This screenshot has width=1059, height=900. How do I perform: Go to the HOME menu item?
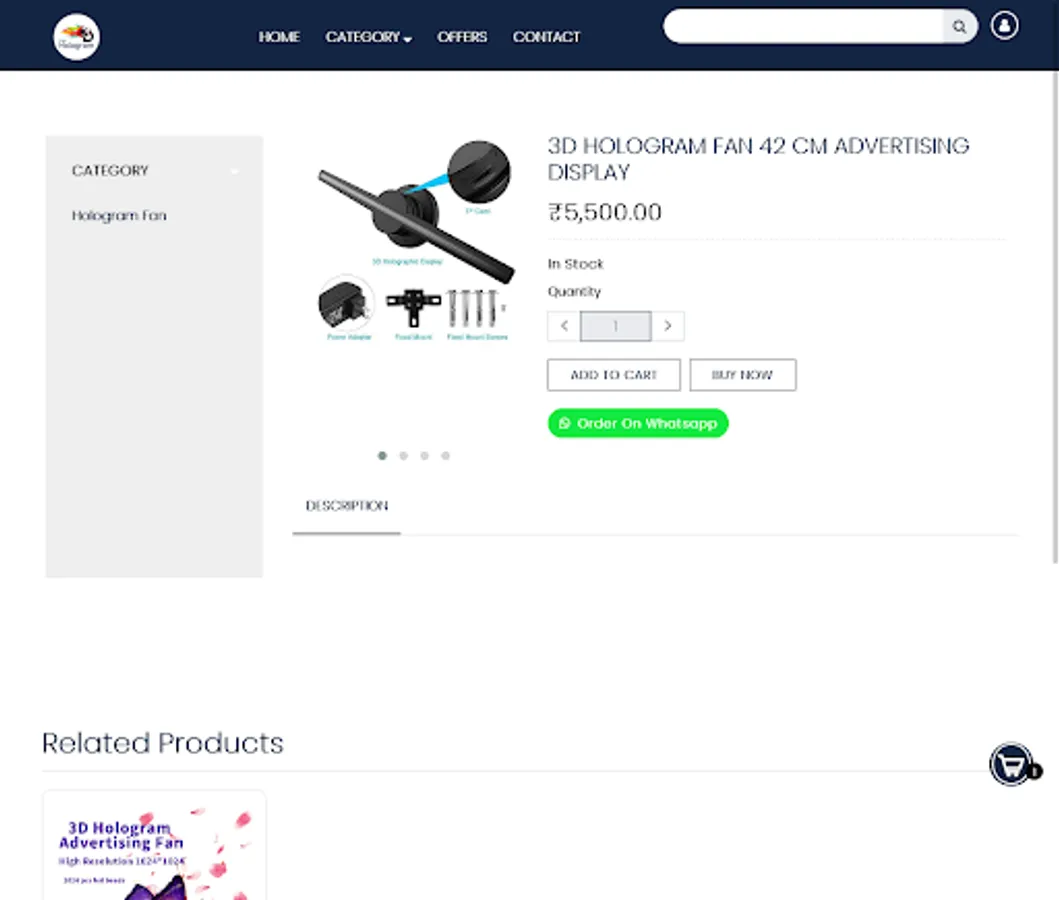pos(279,37)
